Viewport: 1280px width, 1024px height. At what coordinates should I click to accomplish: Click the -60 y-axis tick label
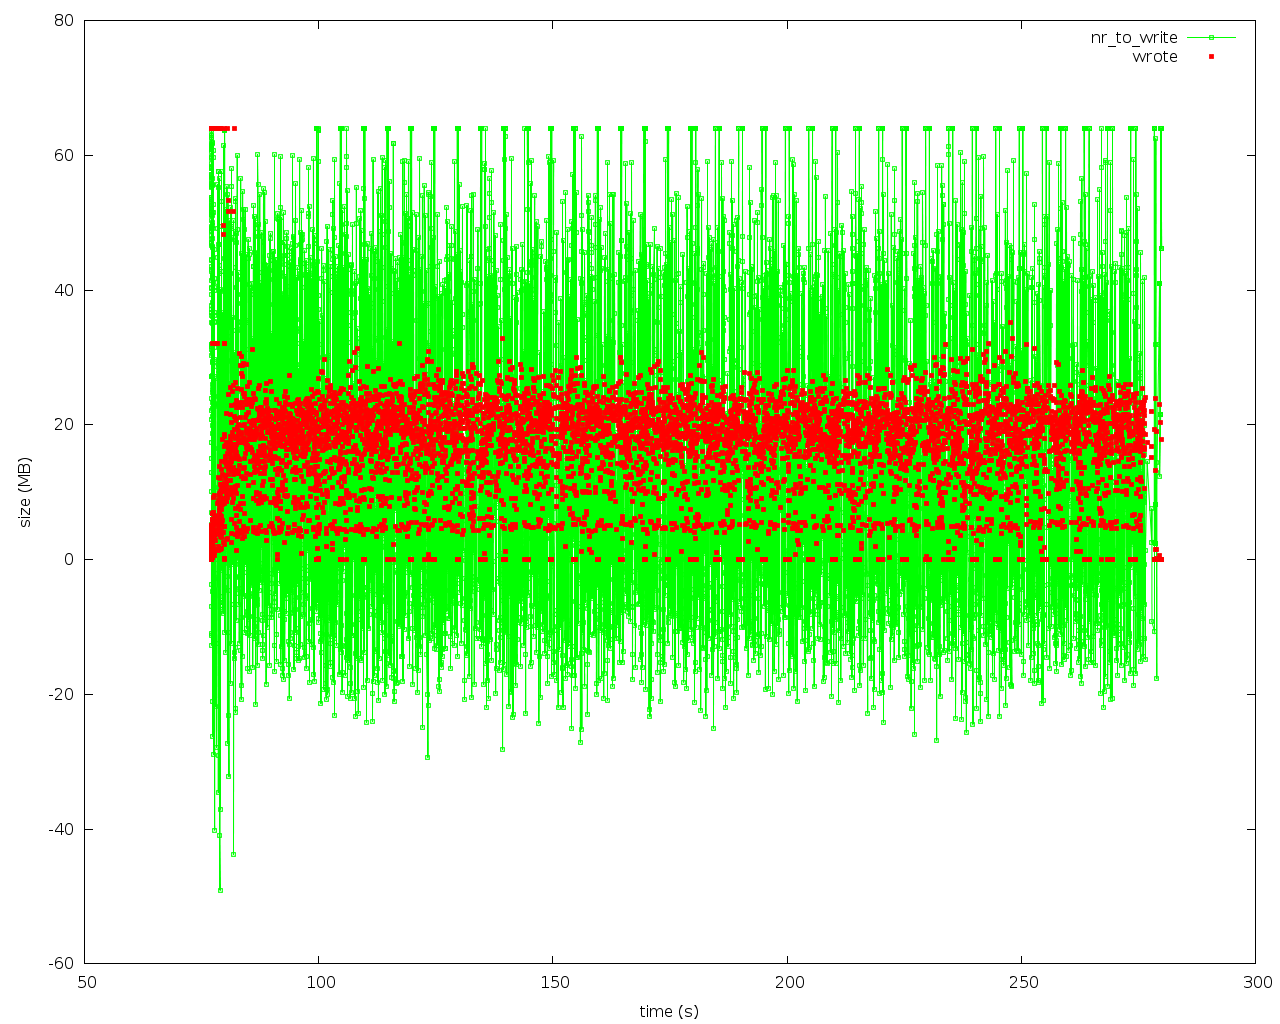click(x=63, y=963)
